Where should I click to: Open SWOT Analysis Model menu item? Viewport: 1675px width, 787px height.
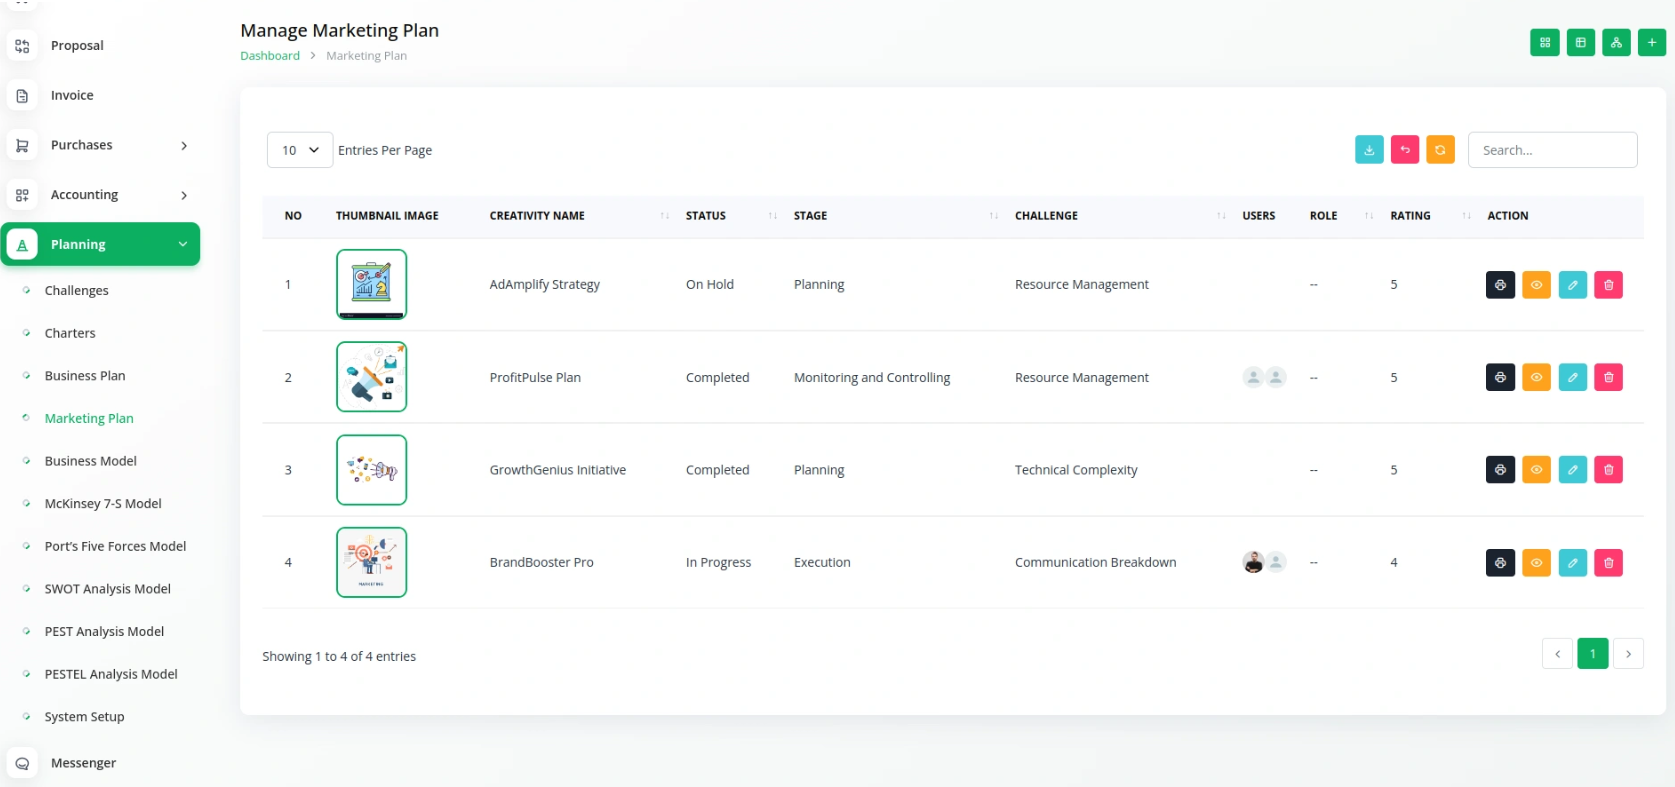[x=107, y=589]
